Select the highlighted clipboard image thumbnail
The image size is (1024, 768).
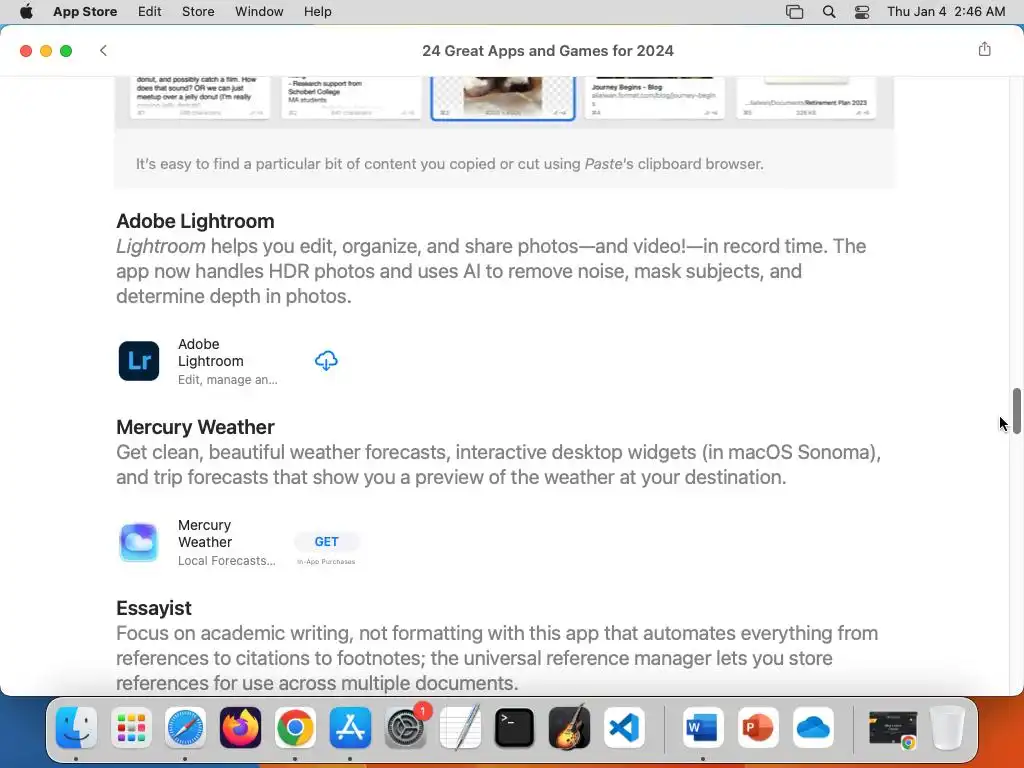click(x=503, y=98)
